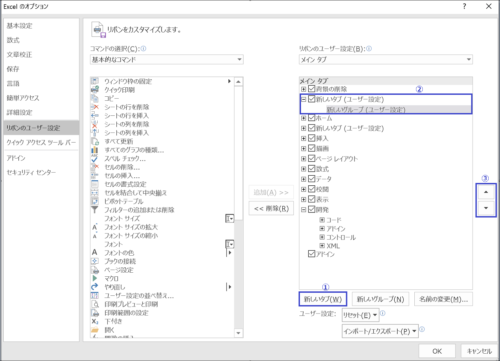This screenshot has width=500, height=361.
Task: Click the 印刷プレビューと印刷 icon
Action: [x=95, y=304]
